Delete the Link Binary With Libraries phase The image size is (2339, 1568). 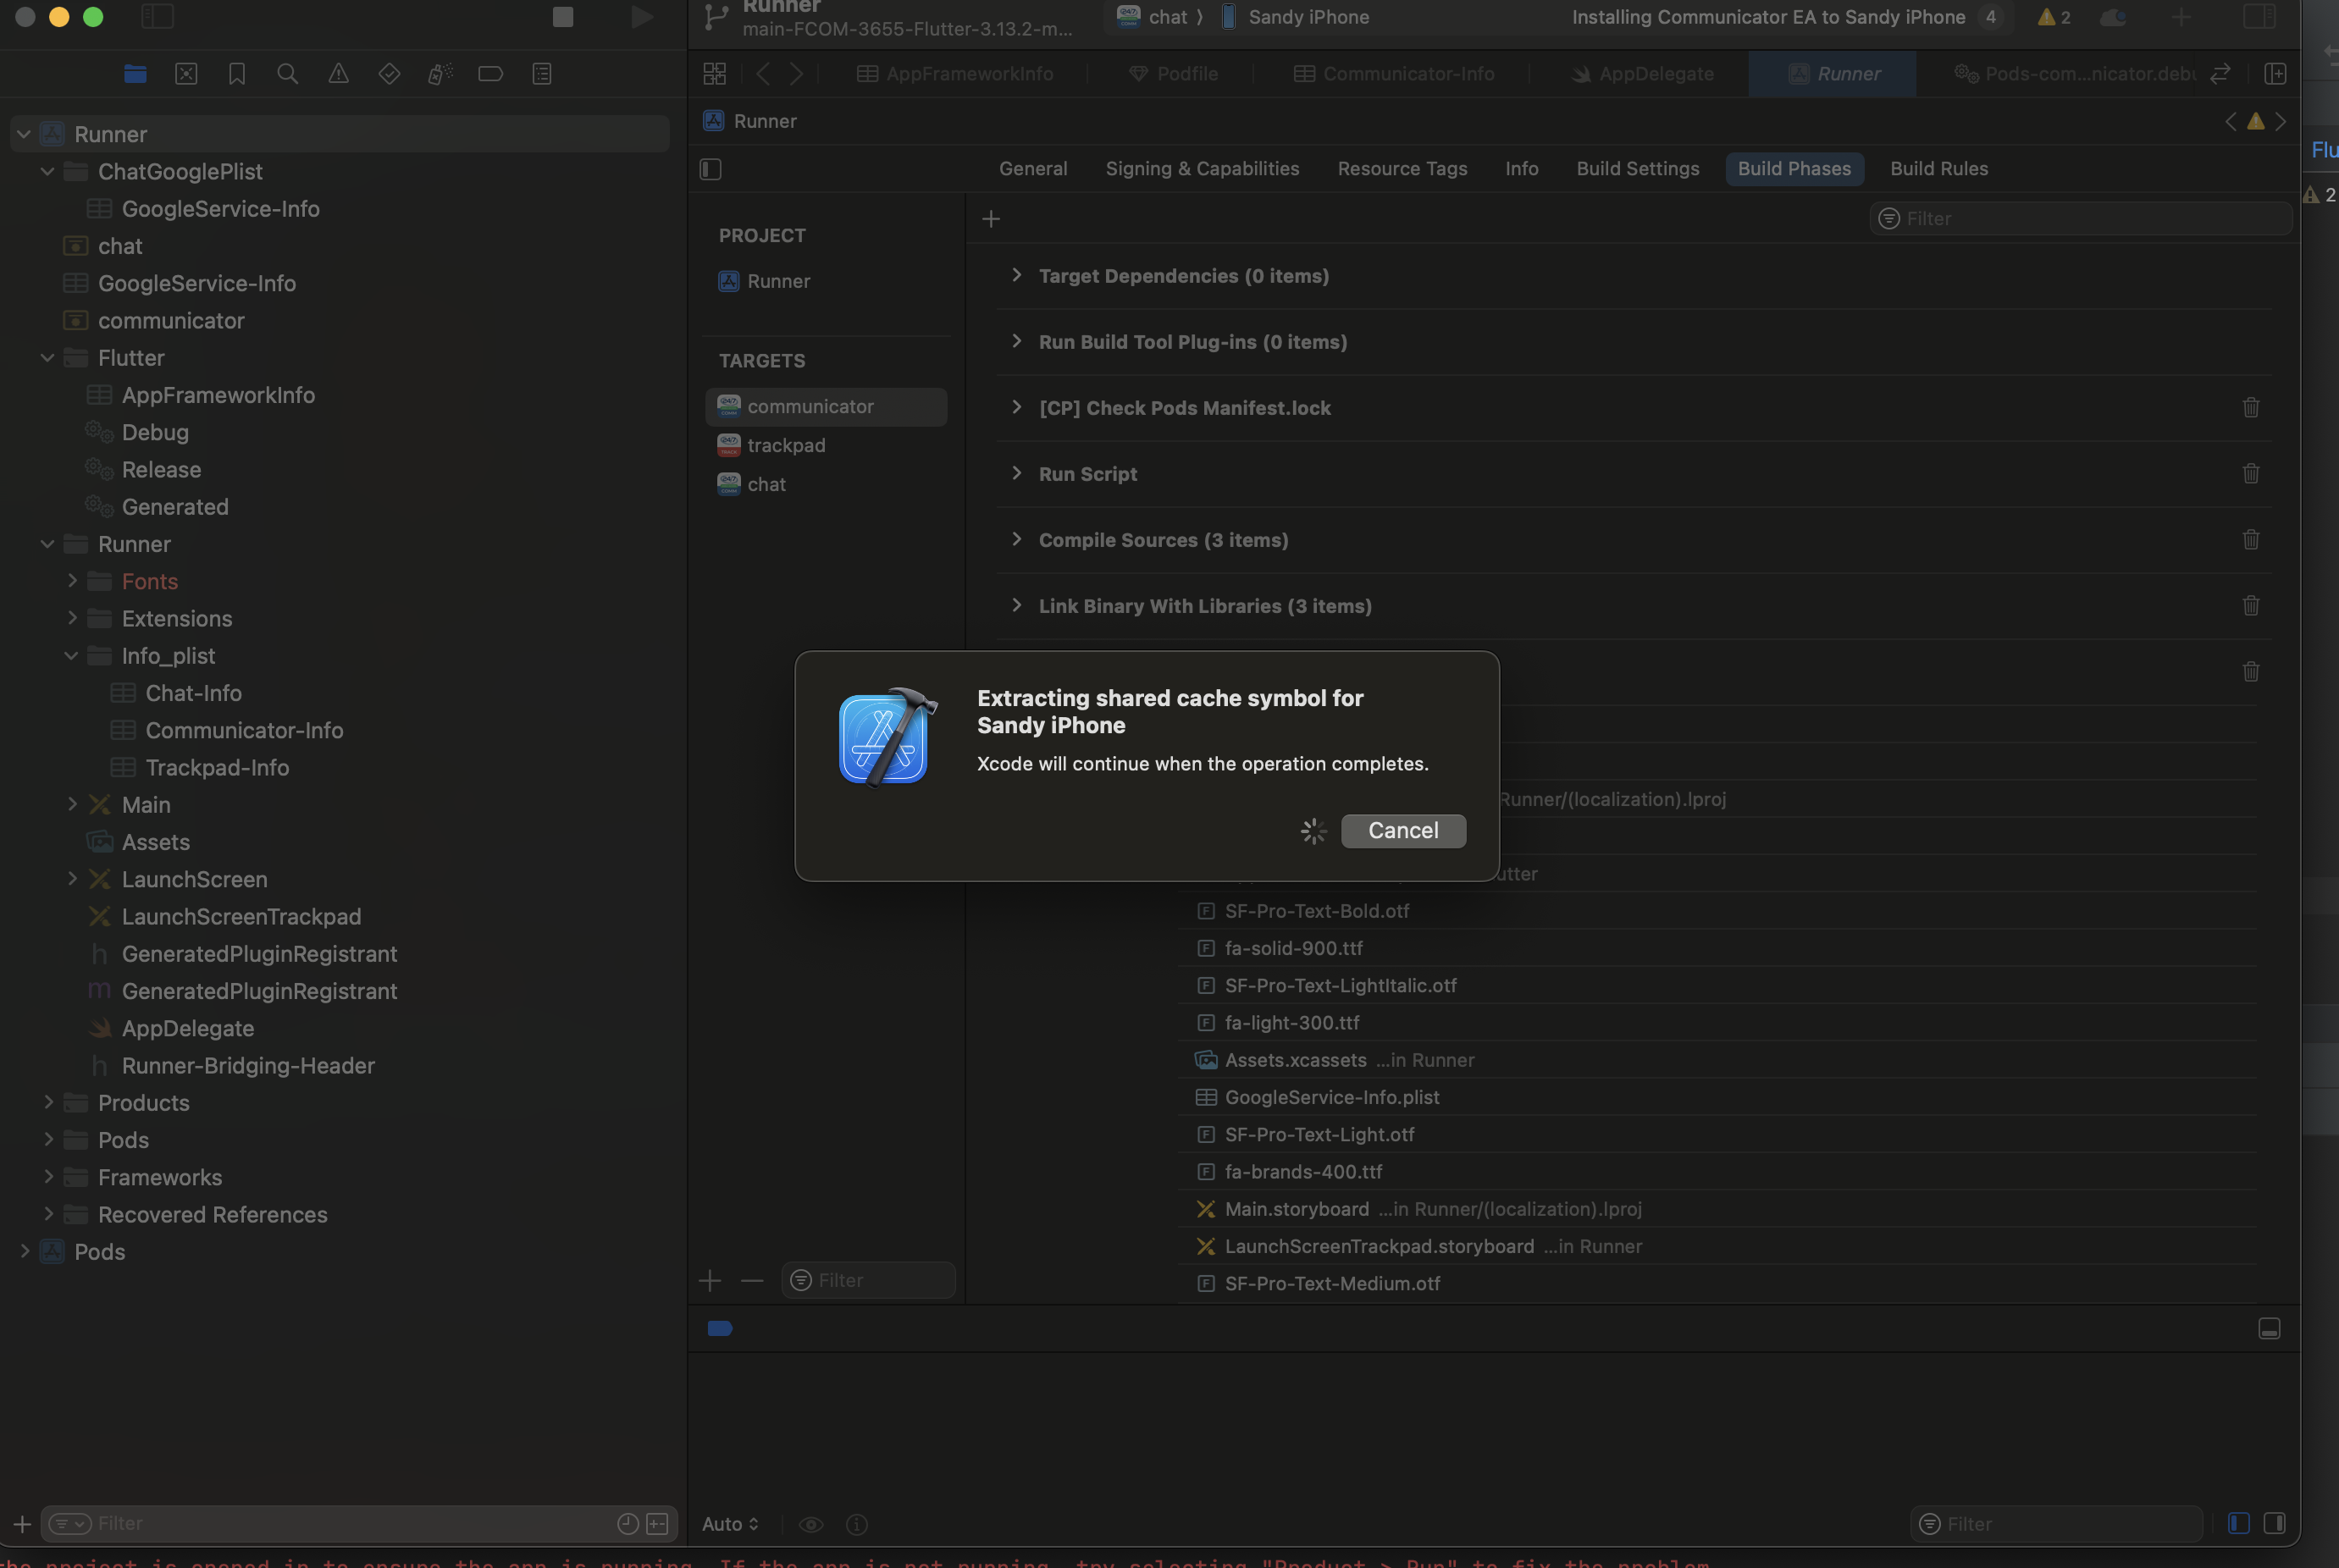(x=2251, y=606)
